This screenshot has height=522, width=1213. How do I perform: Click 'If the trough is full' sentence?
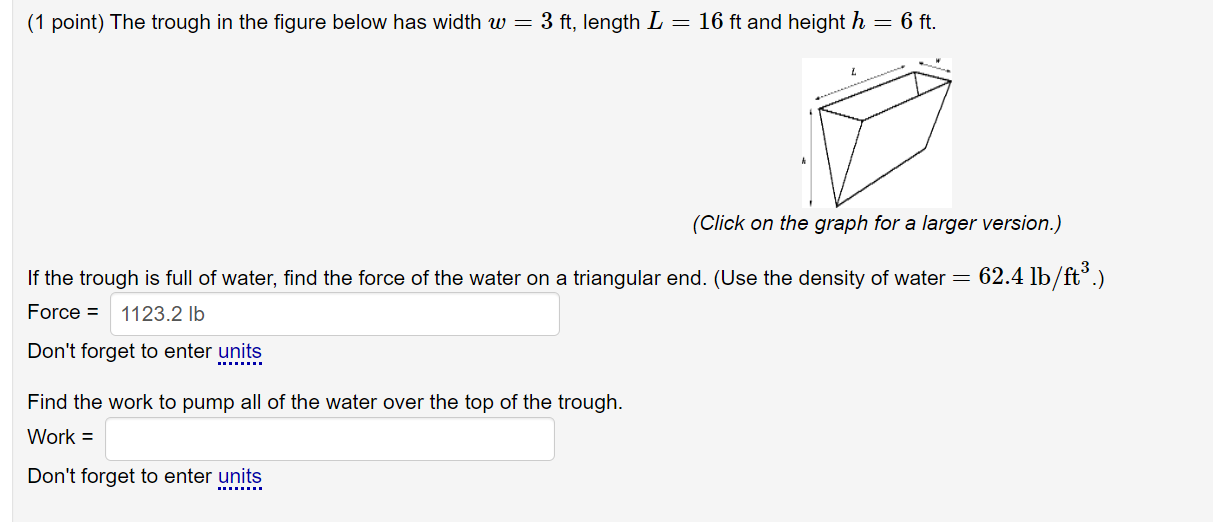tap(565, 277)
